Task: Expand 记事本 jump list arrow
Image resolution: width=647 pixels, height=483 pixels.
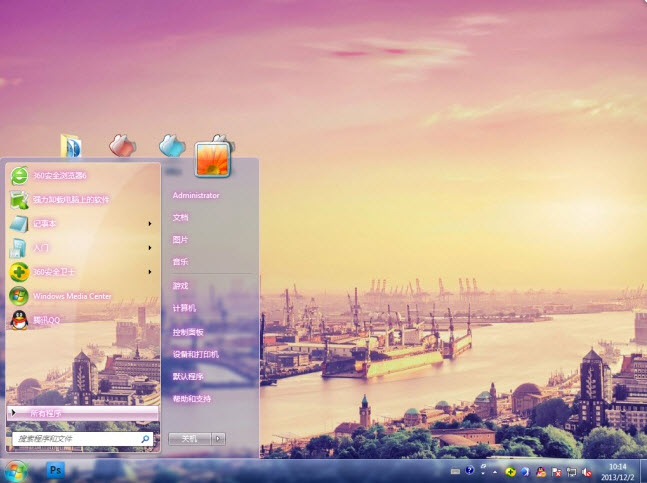Action: coord(150,224)
